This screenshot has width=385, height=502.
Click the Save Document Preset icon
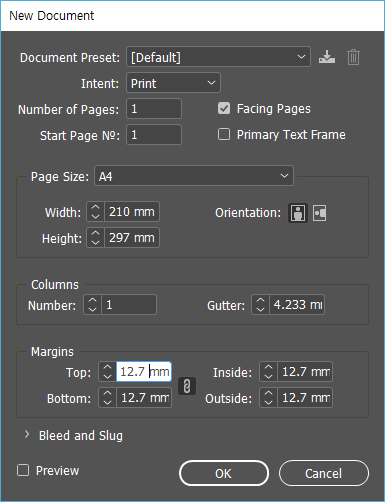click(x=327, y=57)
